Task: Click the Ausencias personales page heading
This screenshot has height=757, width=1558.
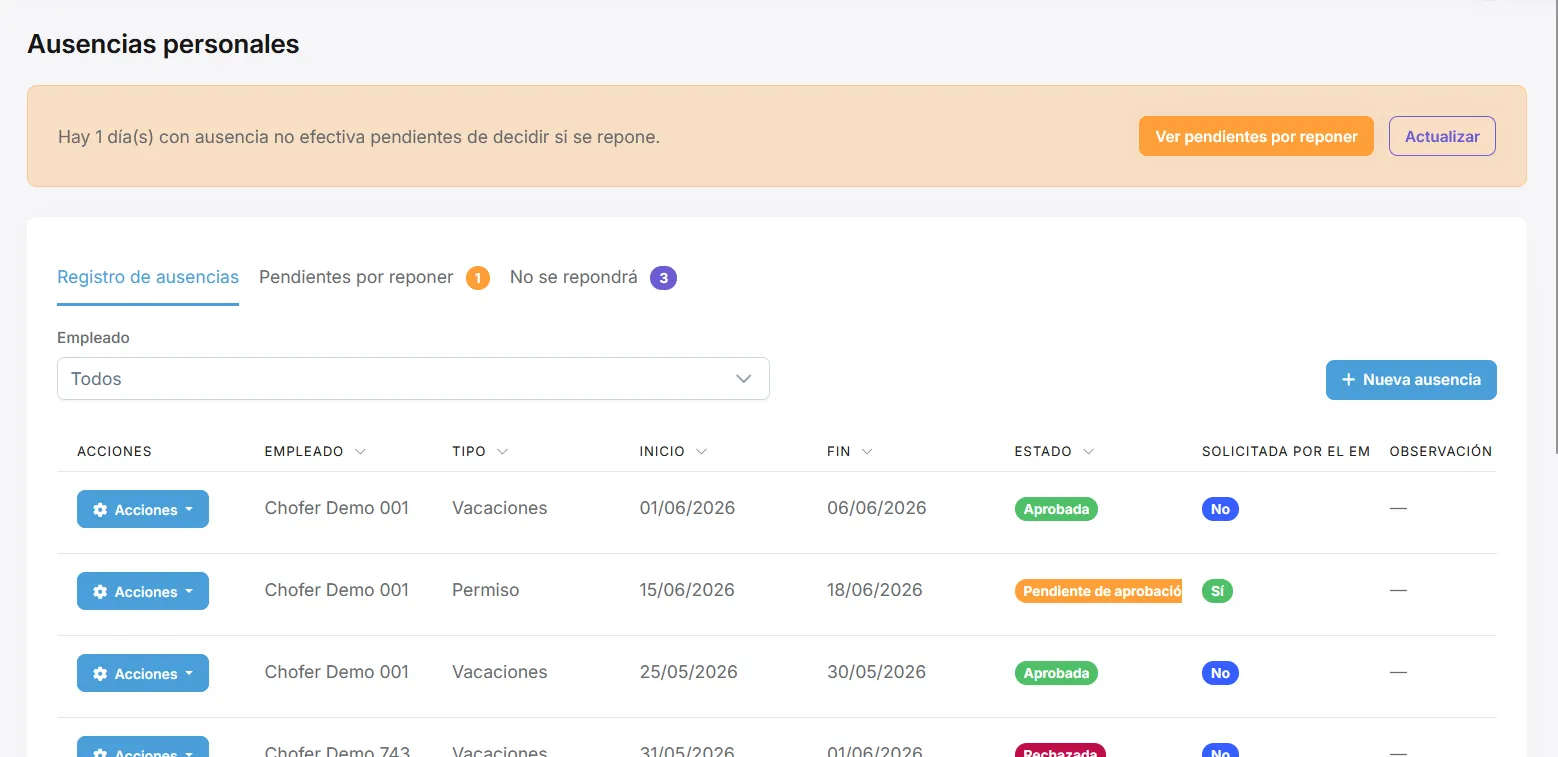Action: point(163,44)
